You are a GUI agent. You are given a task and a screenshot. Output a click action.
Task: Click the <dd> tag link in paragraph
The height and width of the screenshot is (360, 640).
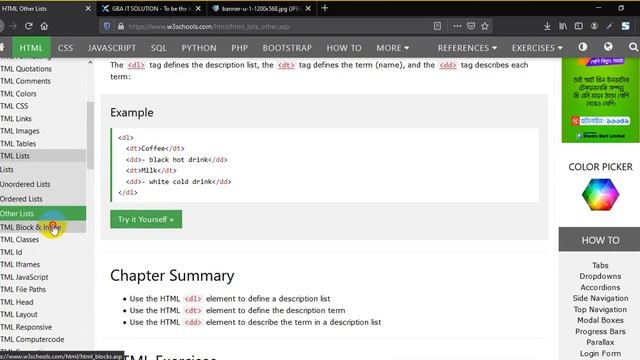tap(448, 65)
